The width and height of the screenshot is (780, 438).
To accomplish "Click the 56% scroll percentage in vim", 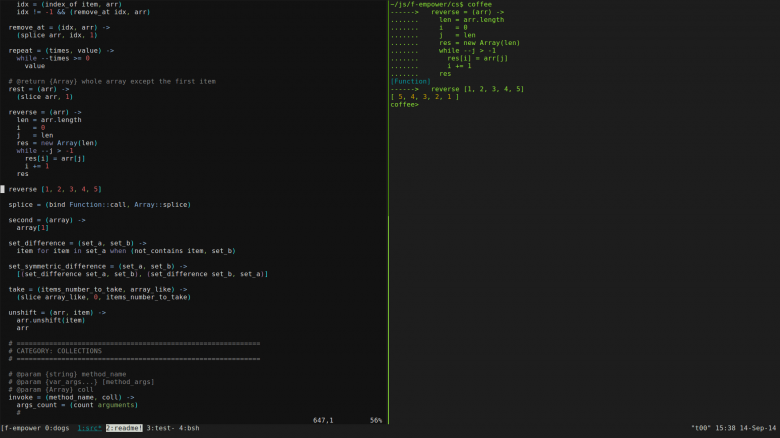I will pos(376,421).
